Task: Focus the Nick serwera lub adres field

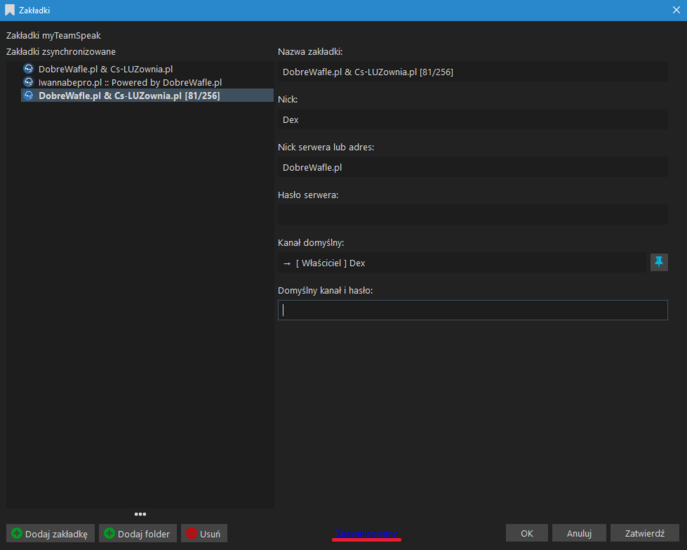Action: [x=472, y=167]
